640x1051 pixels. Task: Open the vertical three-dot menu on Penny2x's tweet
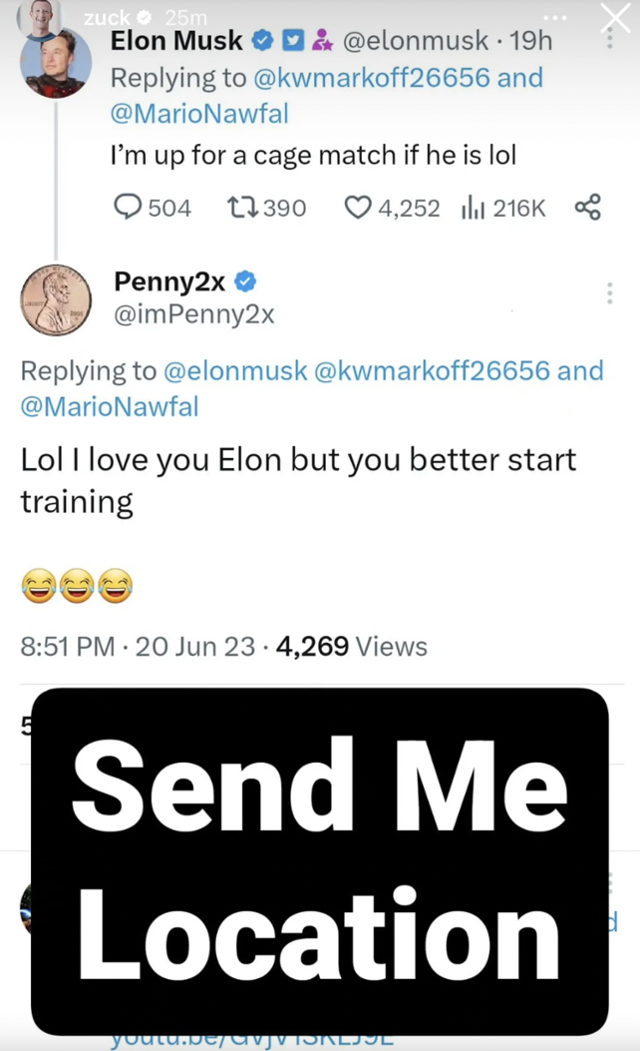610,293
